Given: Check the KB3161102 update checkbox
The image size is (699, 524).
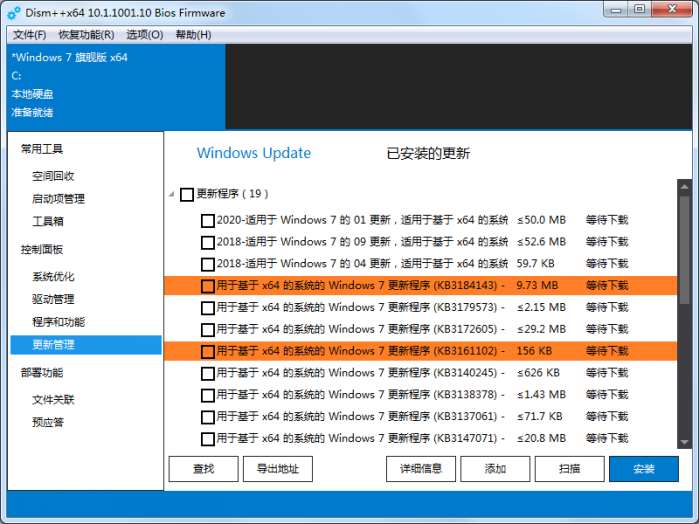Looking at the screenshot, I should [208, 351].
